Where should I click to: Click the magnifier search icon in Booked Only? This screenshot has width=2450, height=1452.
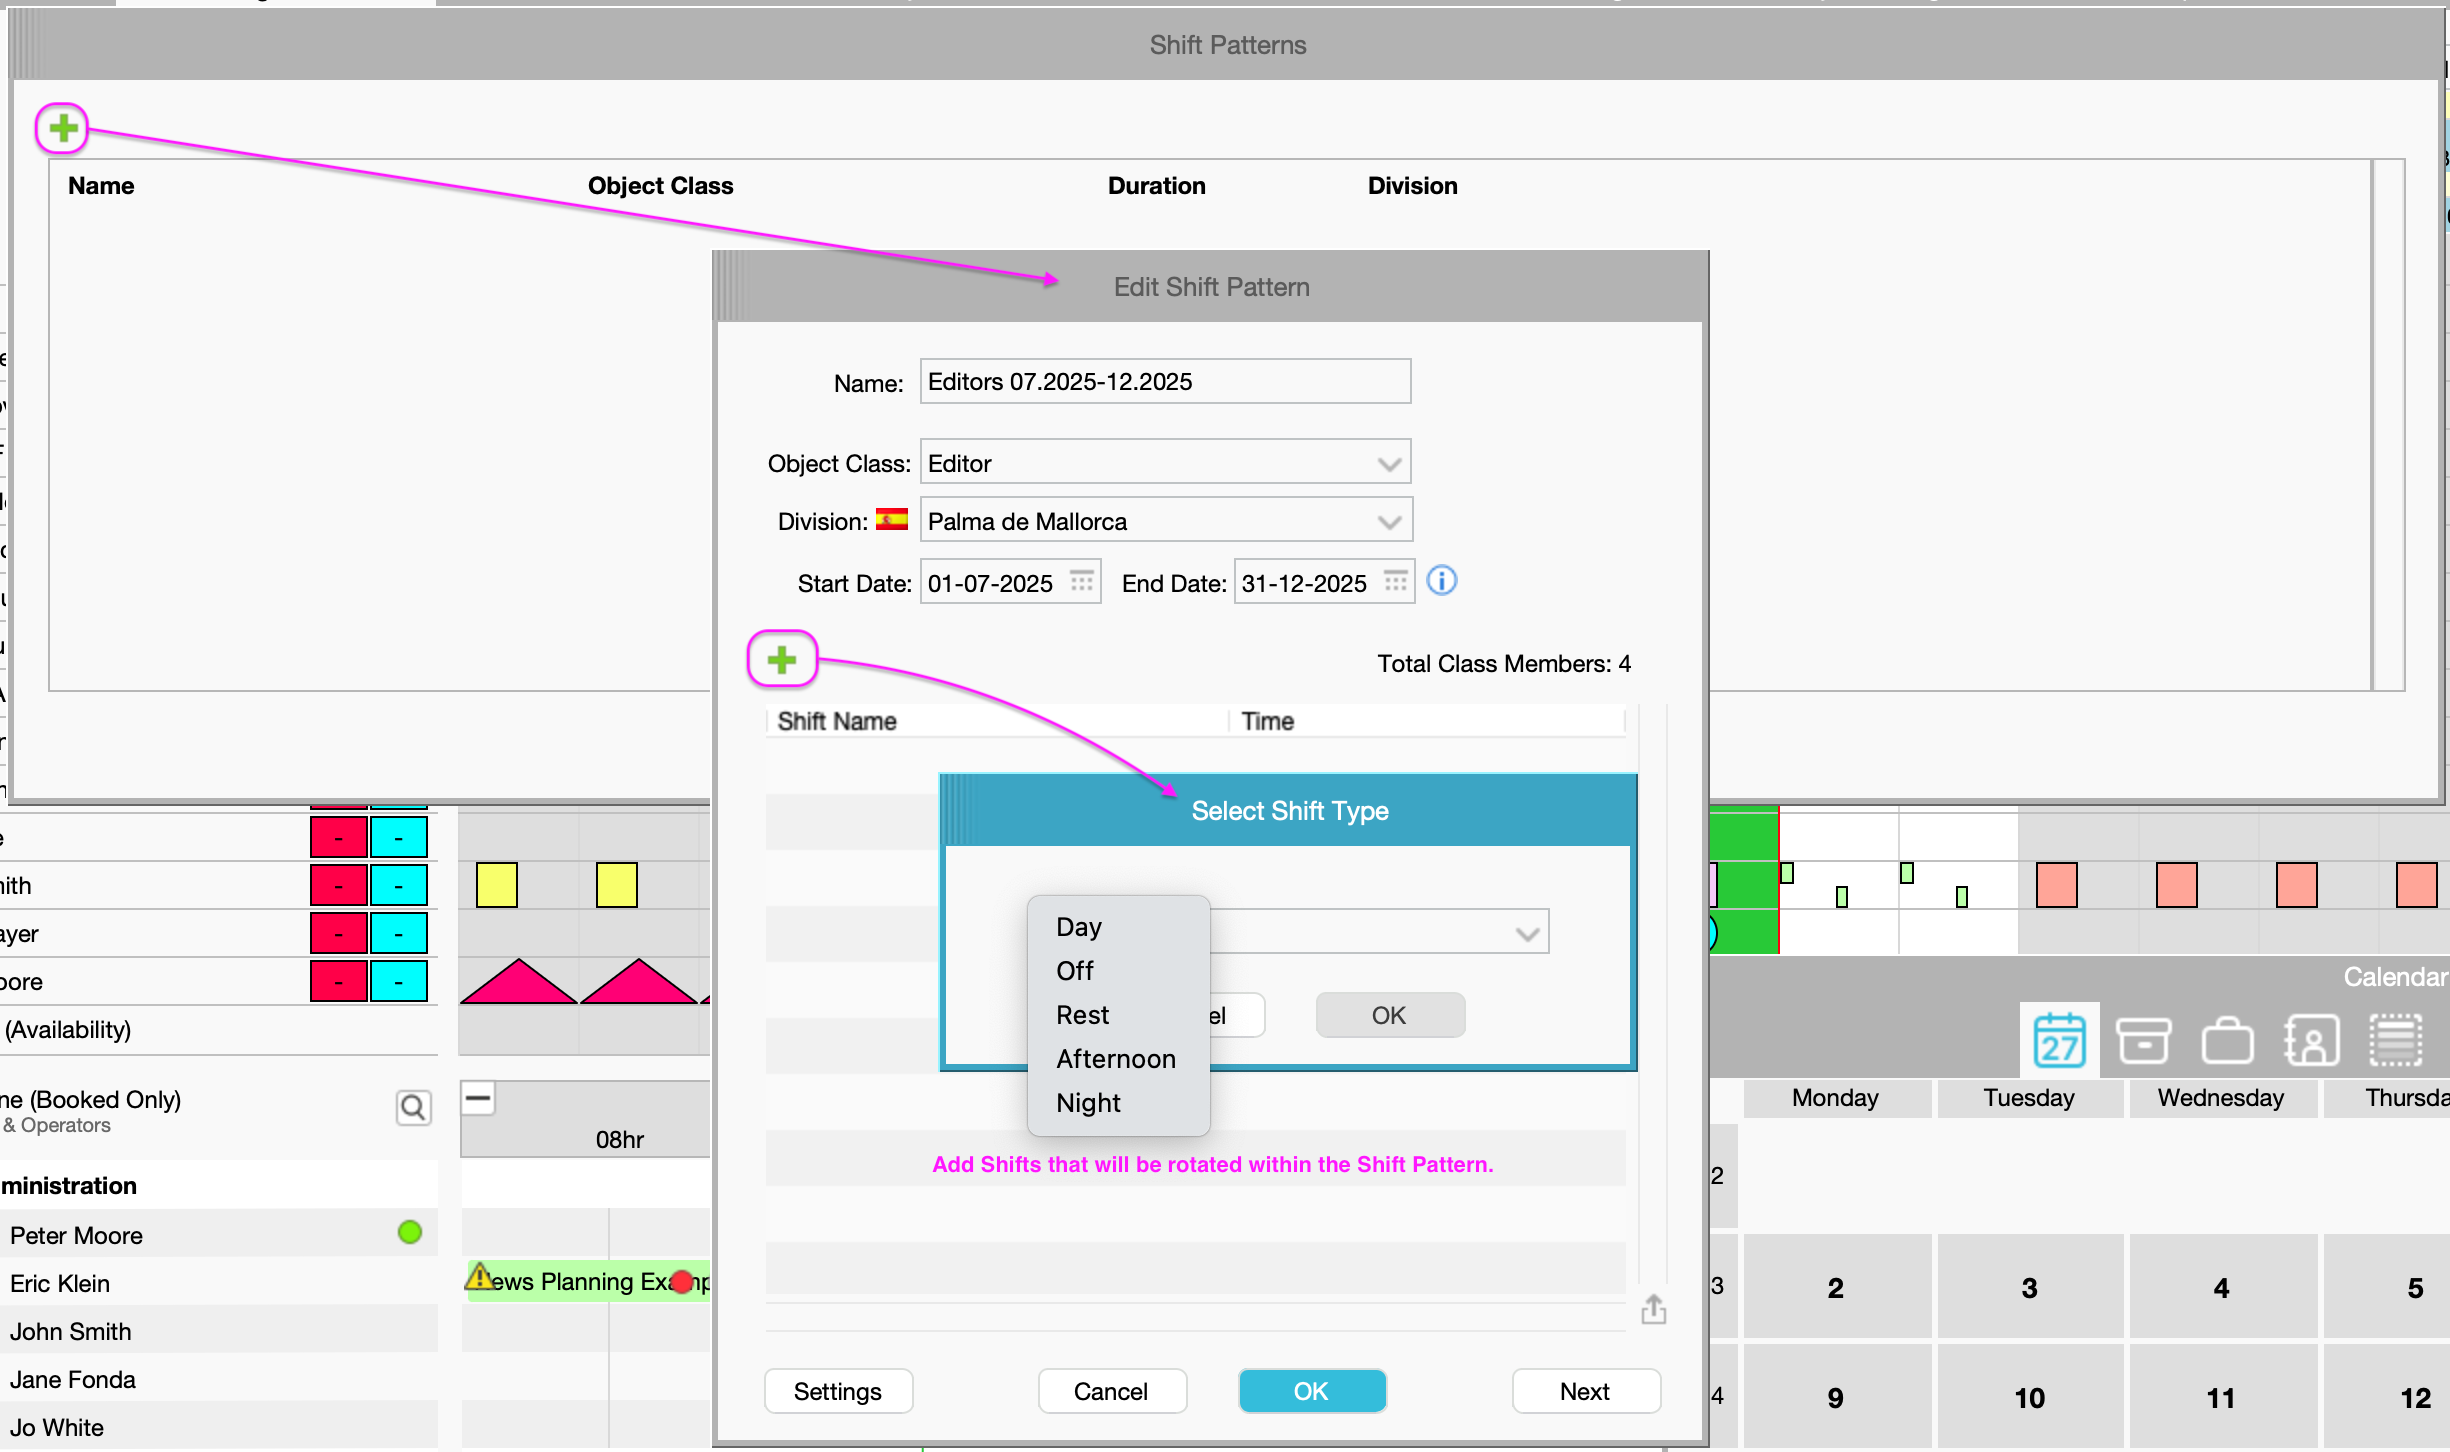(413, 1107)
